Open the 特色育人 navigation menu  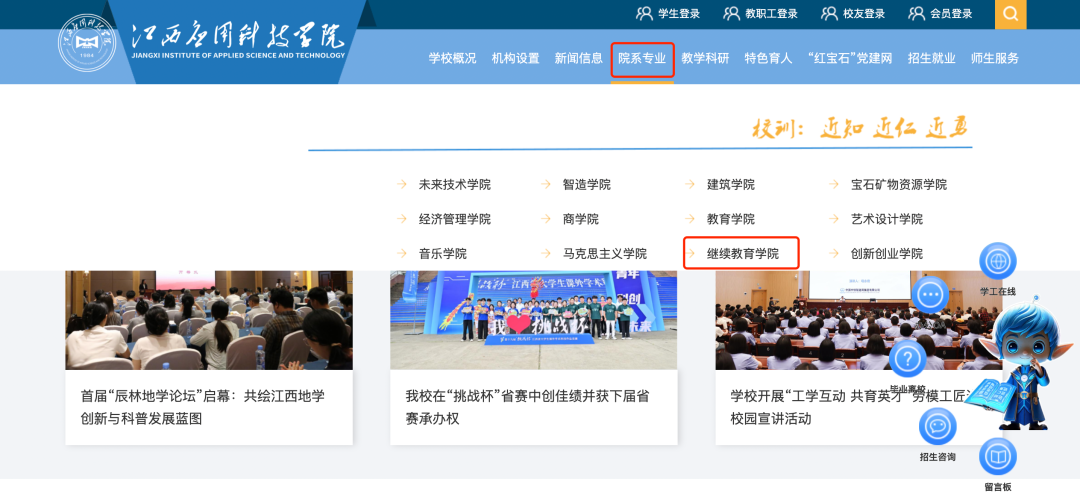click(x=768, y=59)
